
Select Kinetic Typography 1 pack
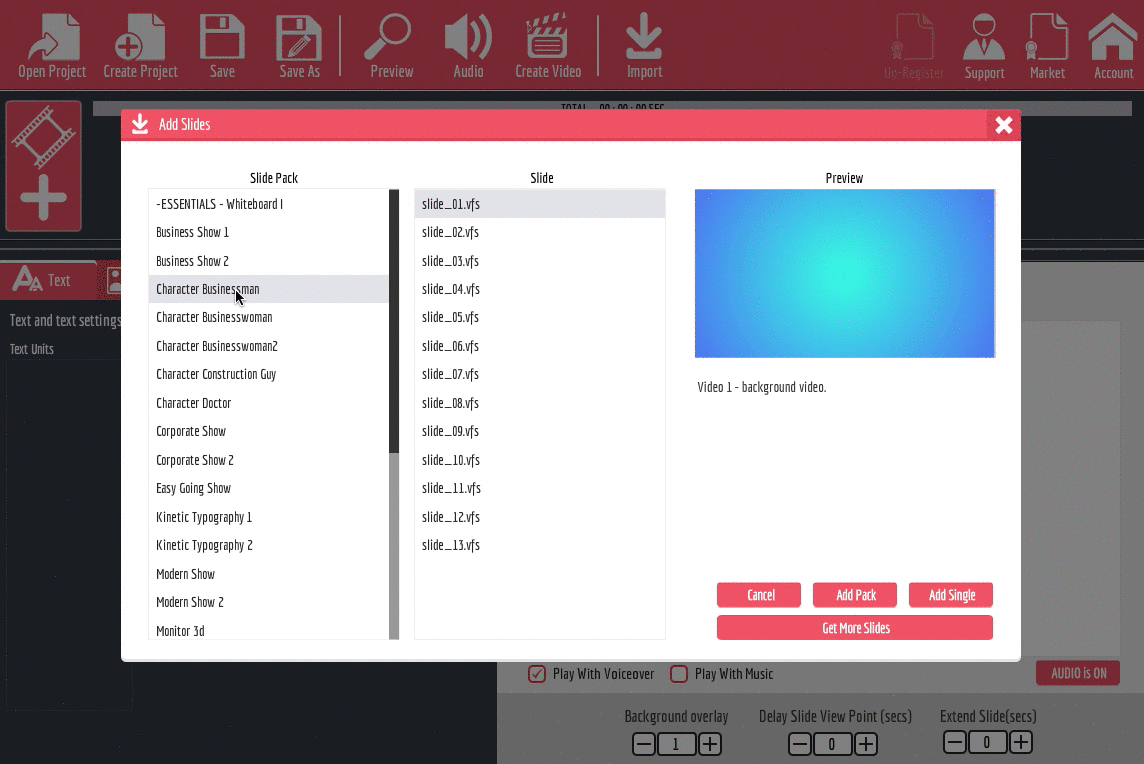[x=268, y=517]
